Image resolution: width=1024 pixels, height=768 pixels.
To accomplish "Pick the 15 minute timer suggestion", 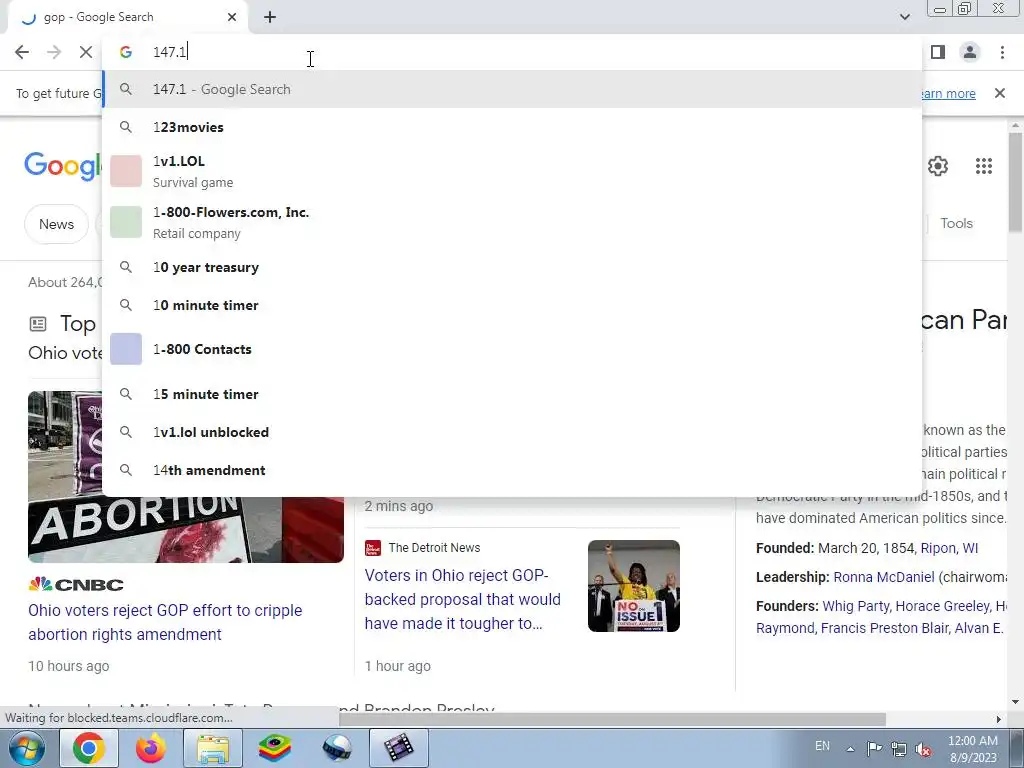I will click(x=512, y=394).
